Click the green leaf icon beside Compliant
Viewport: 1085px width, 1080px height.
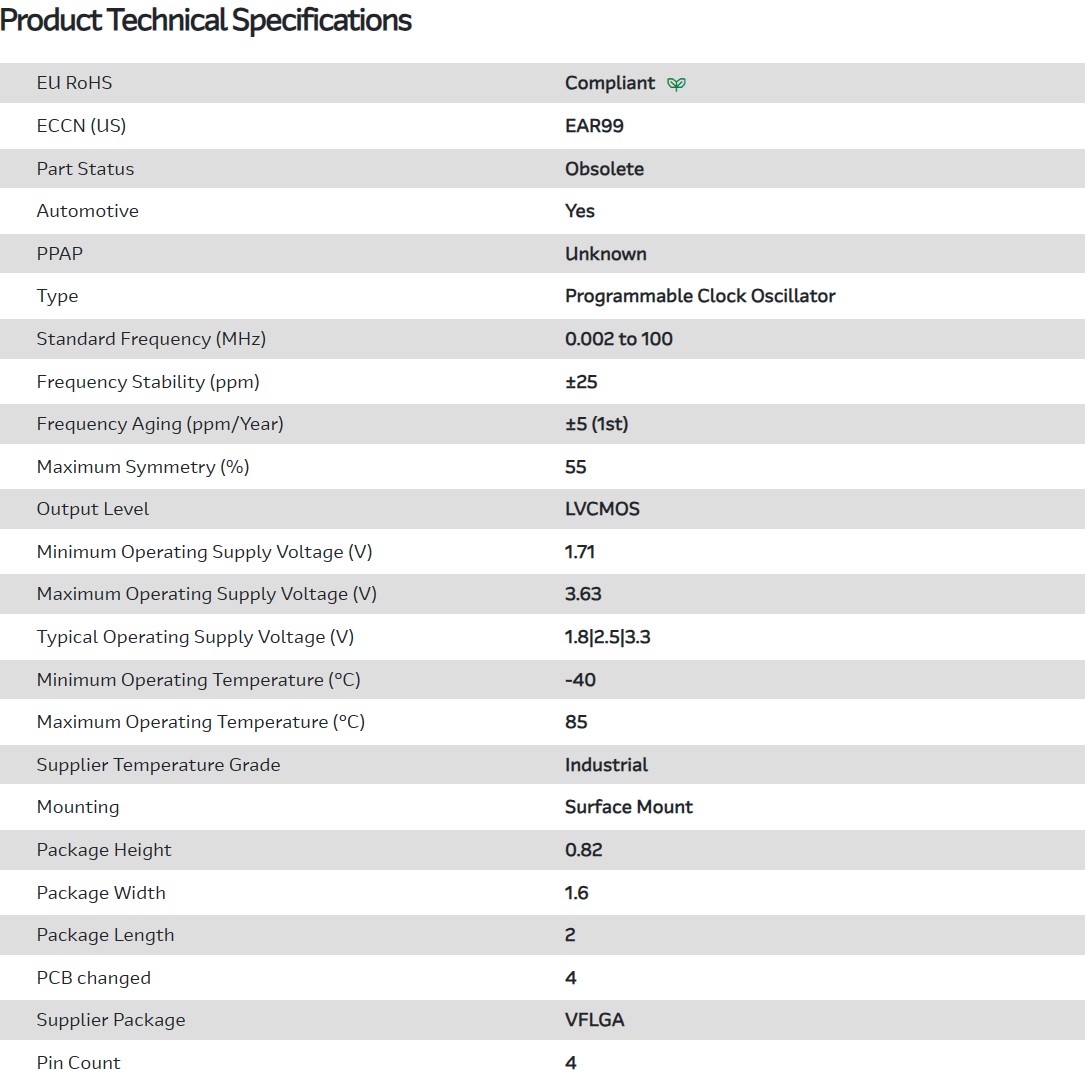[x=676, y=84]
